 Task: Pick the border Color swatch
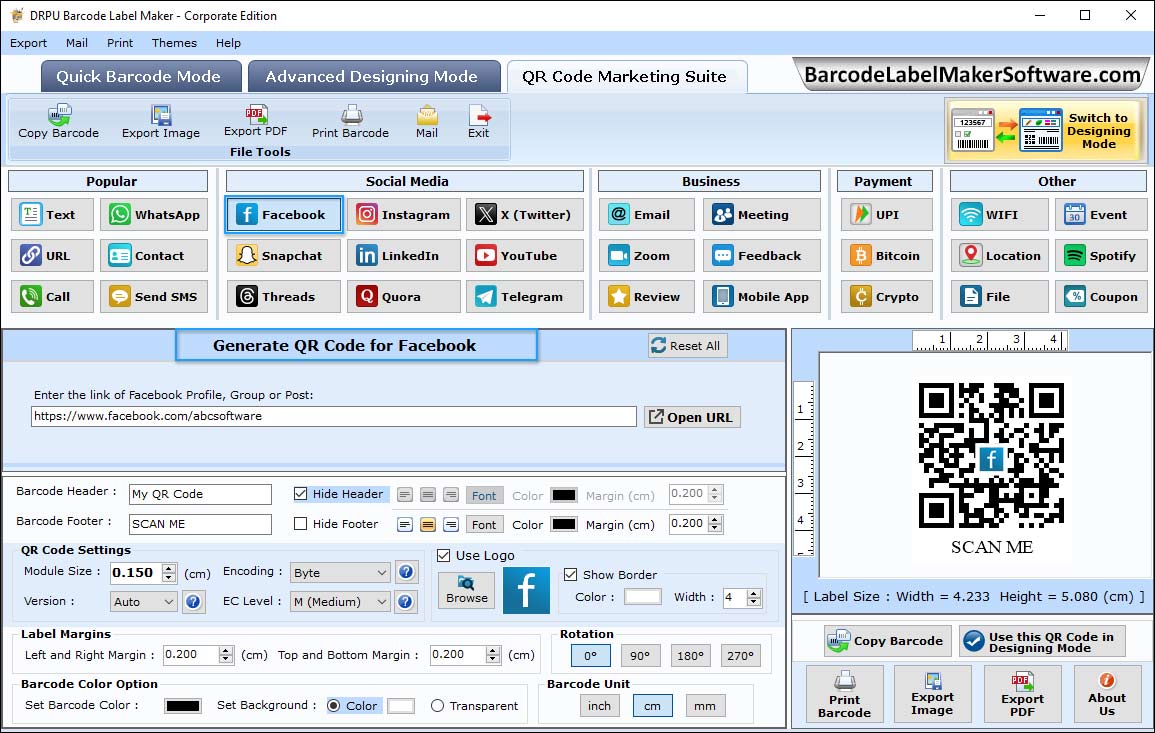tap(642, 597)
